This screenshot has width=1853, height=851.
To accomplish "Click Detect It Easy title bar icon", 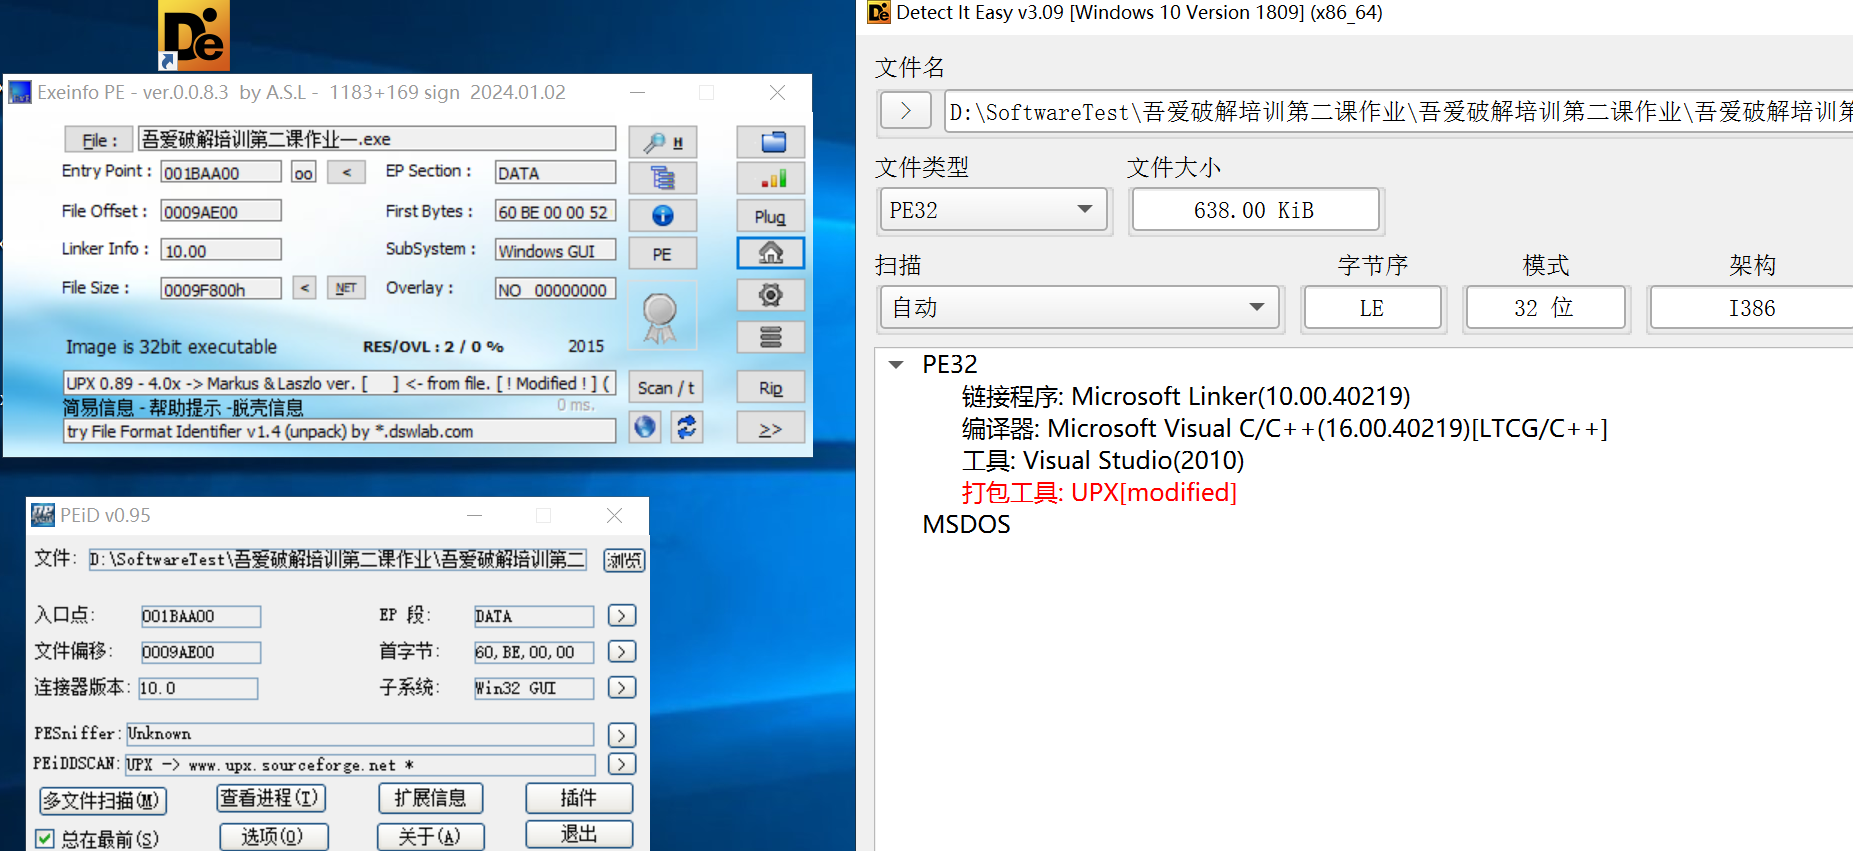I will tap(879, 12).
